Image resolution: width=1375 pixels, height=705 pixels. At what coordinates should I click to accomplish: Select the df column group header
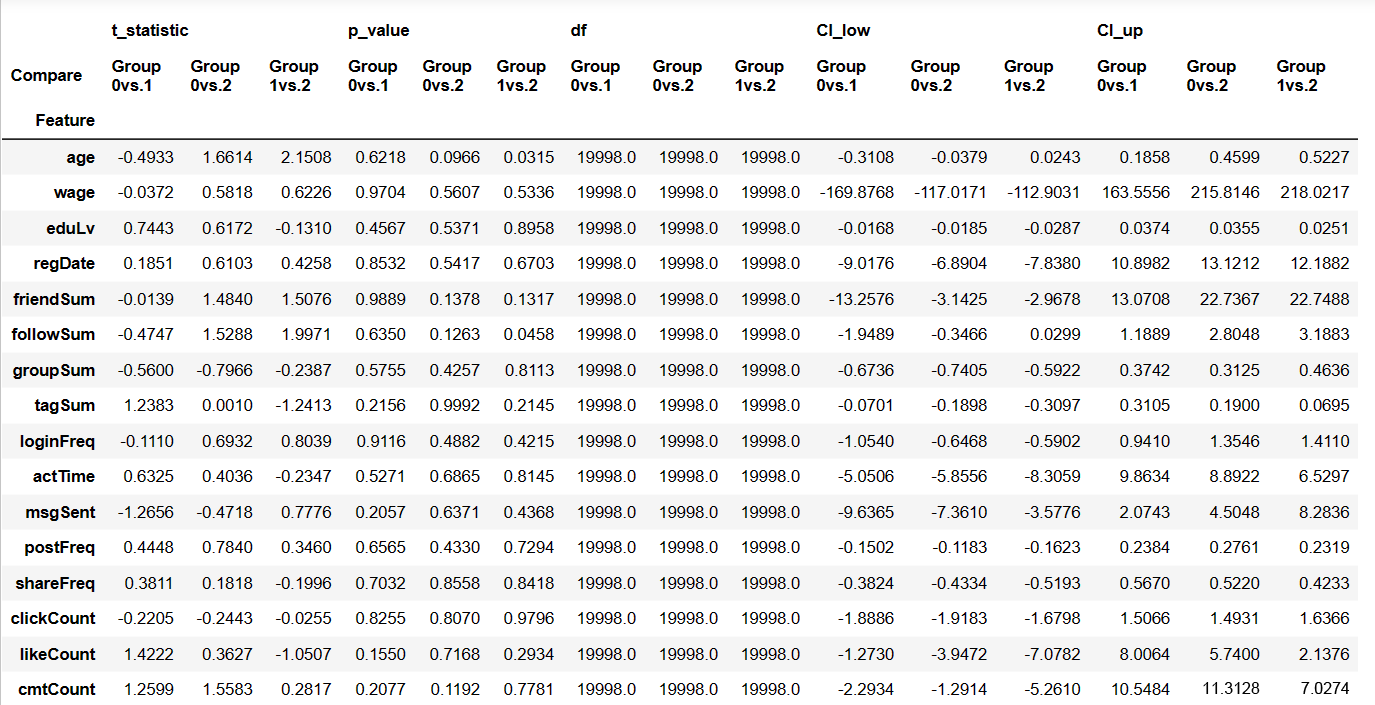pyautogui.click(x=578, y=30)
